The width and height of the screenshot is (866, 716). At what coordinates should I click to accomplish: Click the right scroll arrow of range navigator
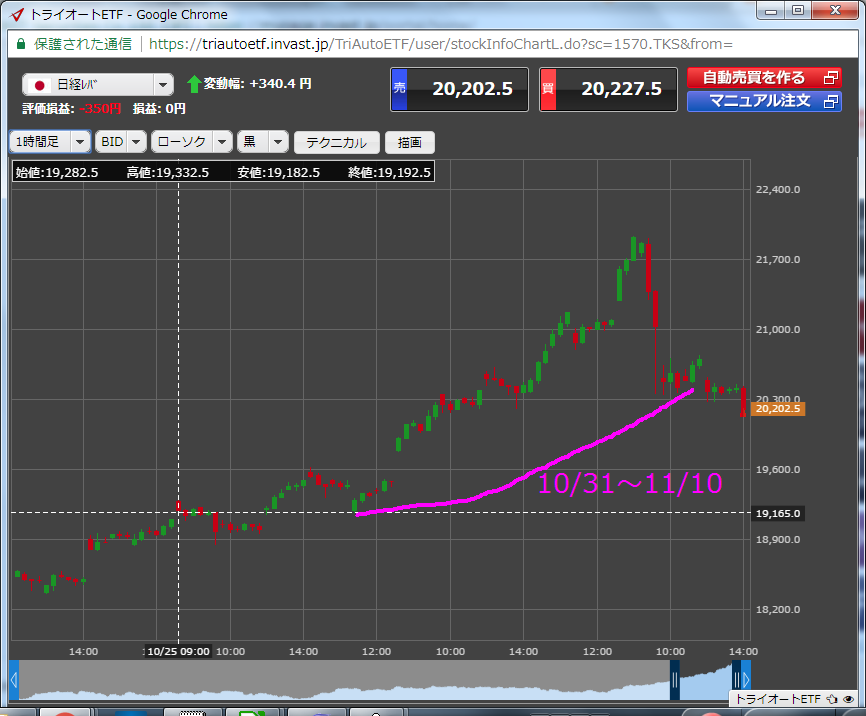pyautogui.click(x=746, y=680)
